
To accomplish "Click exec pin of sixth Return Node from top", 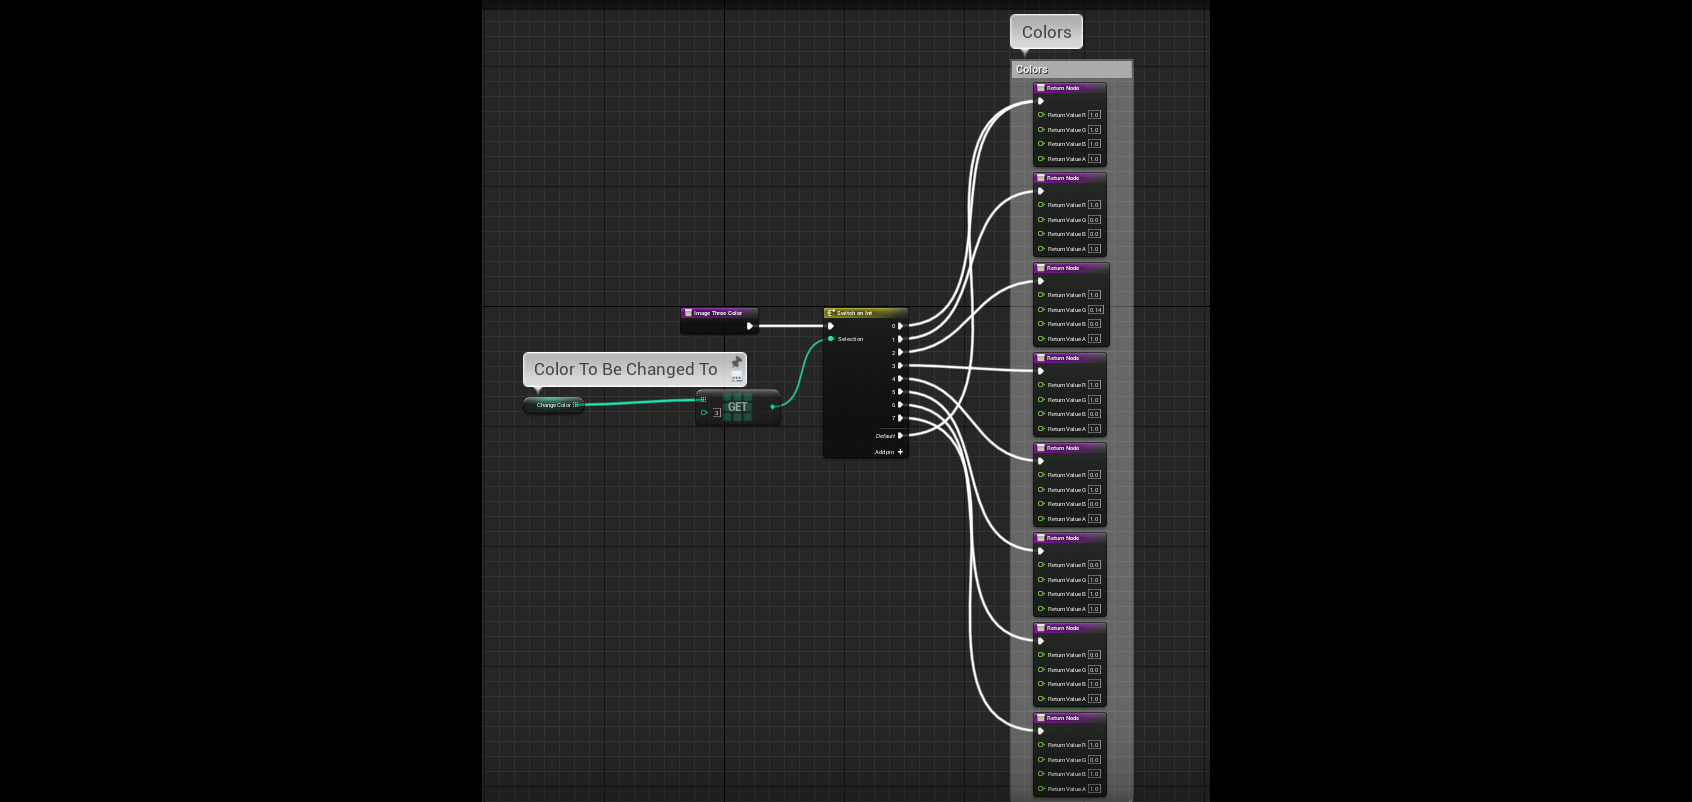I will [1041, 551].
